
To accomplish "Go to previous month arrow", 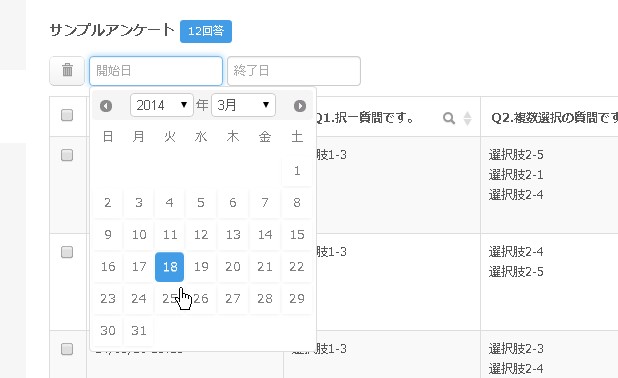I will [x=106, y=106].
